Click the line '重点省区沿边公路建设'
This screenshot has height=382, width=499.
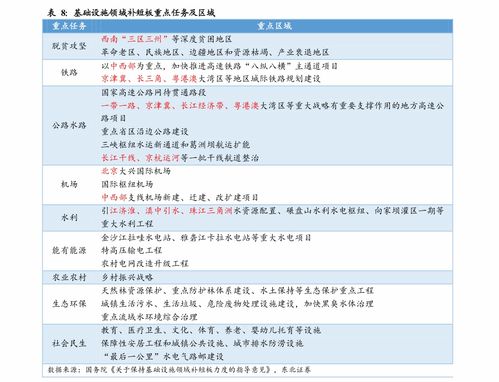click(145, 131)
